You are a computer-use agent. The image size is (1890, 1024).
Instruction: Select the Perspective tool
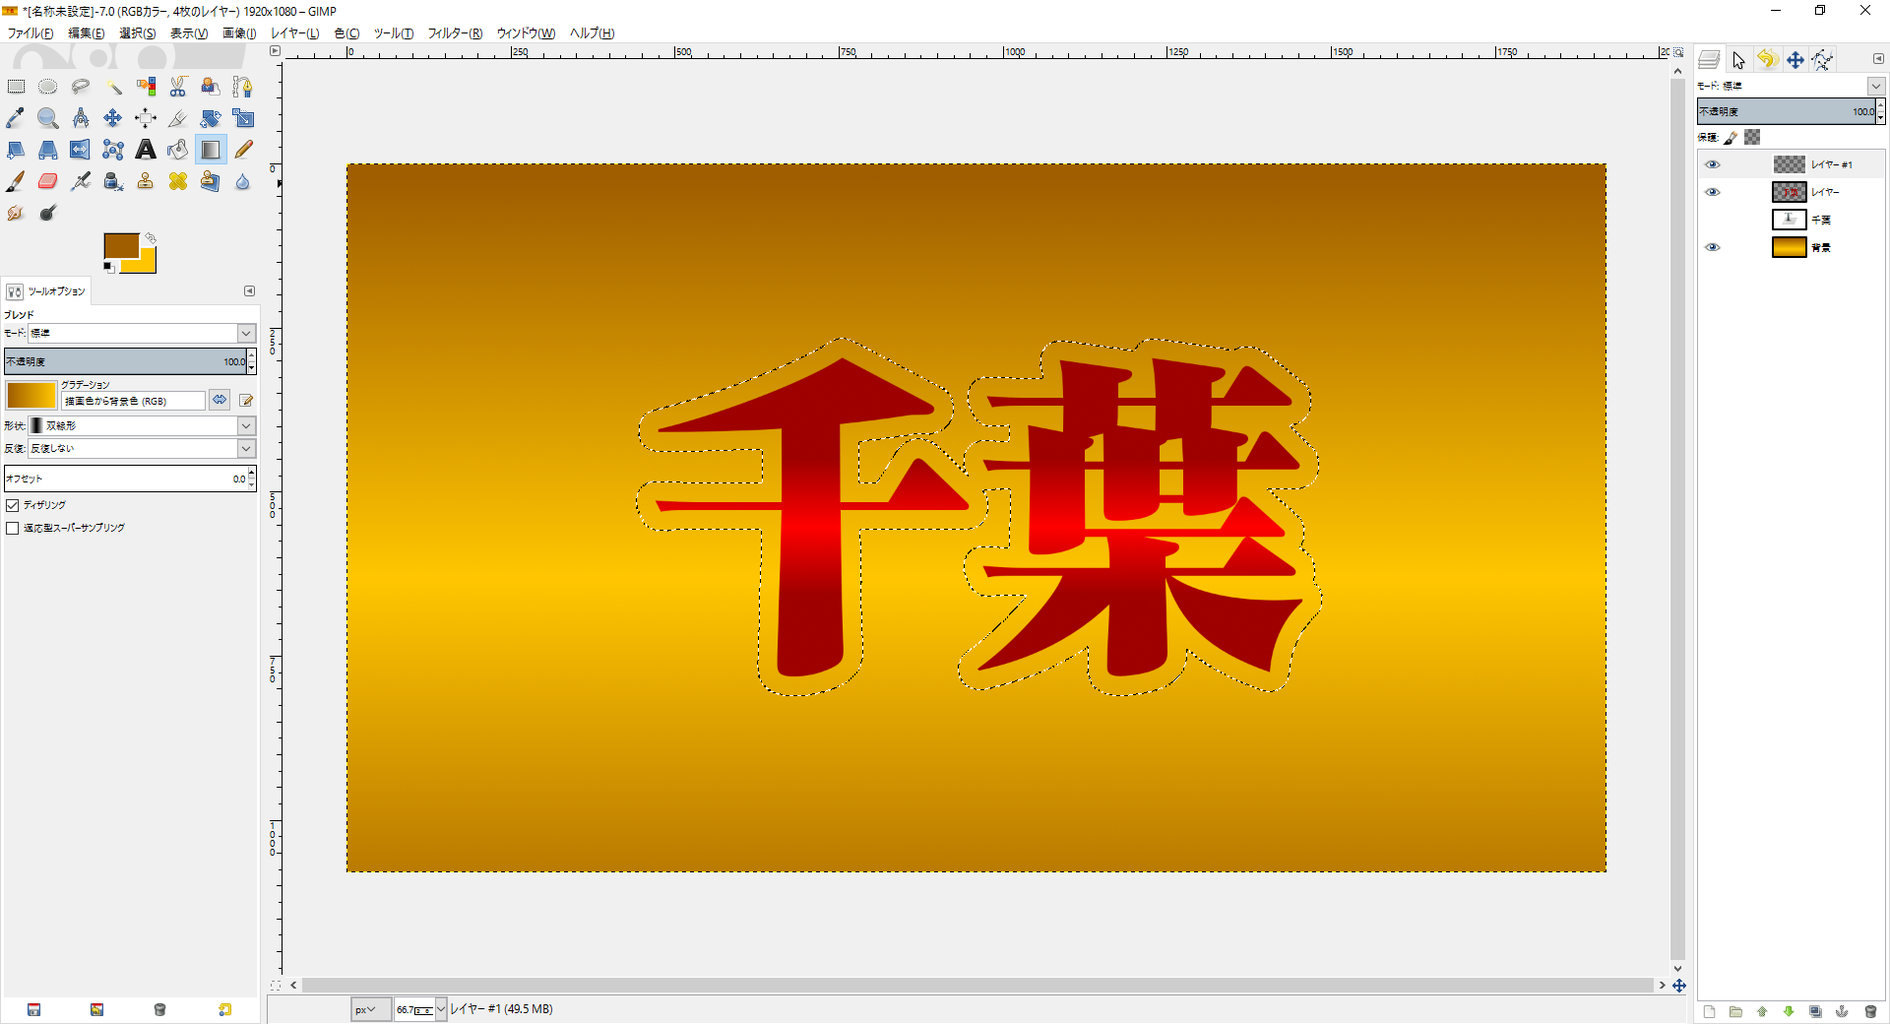coord(48,150)
